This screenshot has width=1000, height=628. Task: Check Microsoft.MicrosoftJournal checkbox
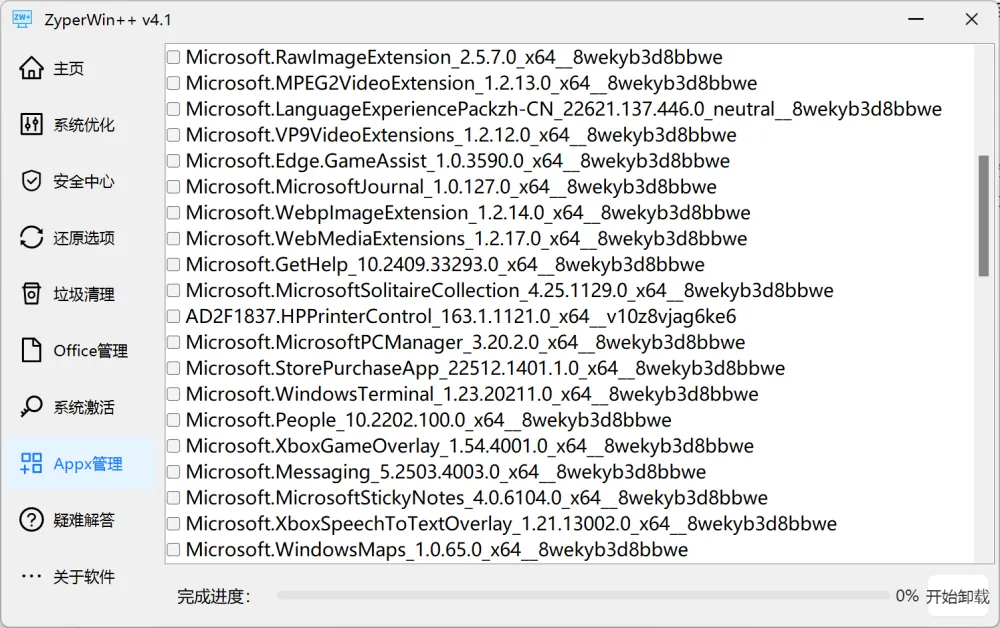[x=173, y=187]
